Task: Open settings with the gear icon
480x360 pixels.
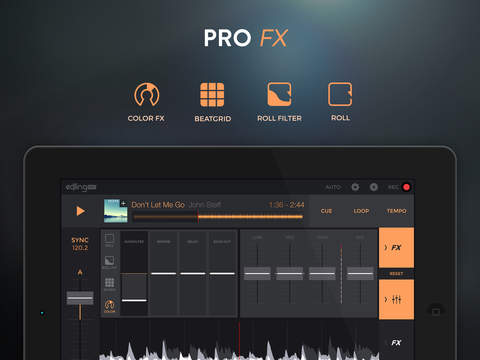Action: pos(355,187)
